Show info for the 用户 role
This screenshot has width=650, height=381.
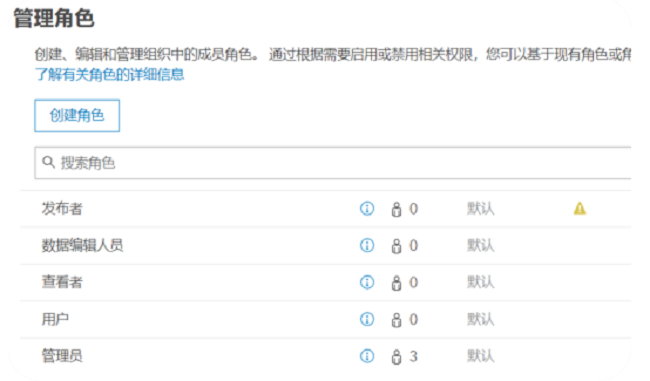tap(367, 319)
